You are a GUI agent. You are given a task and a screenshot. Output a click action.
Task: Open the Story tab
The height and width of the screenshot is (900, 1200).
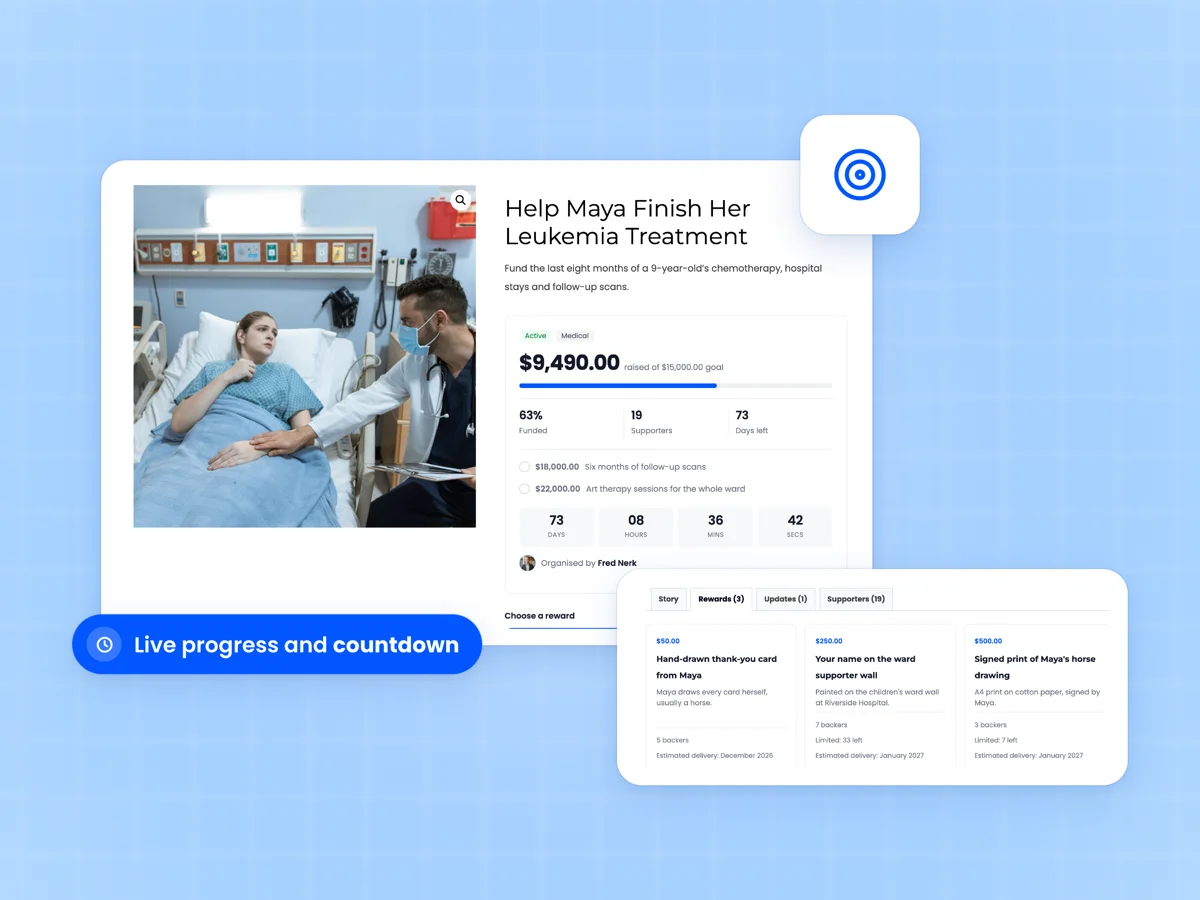point(668,599)
